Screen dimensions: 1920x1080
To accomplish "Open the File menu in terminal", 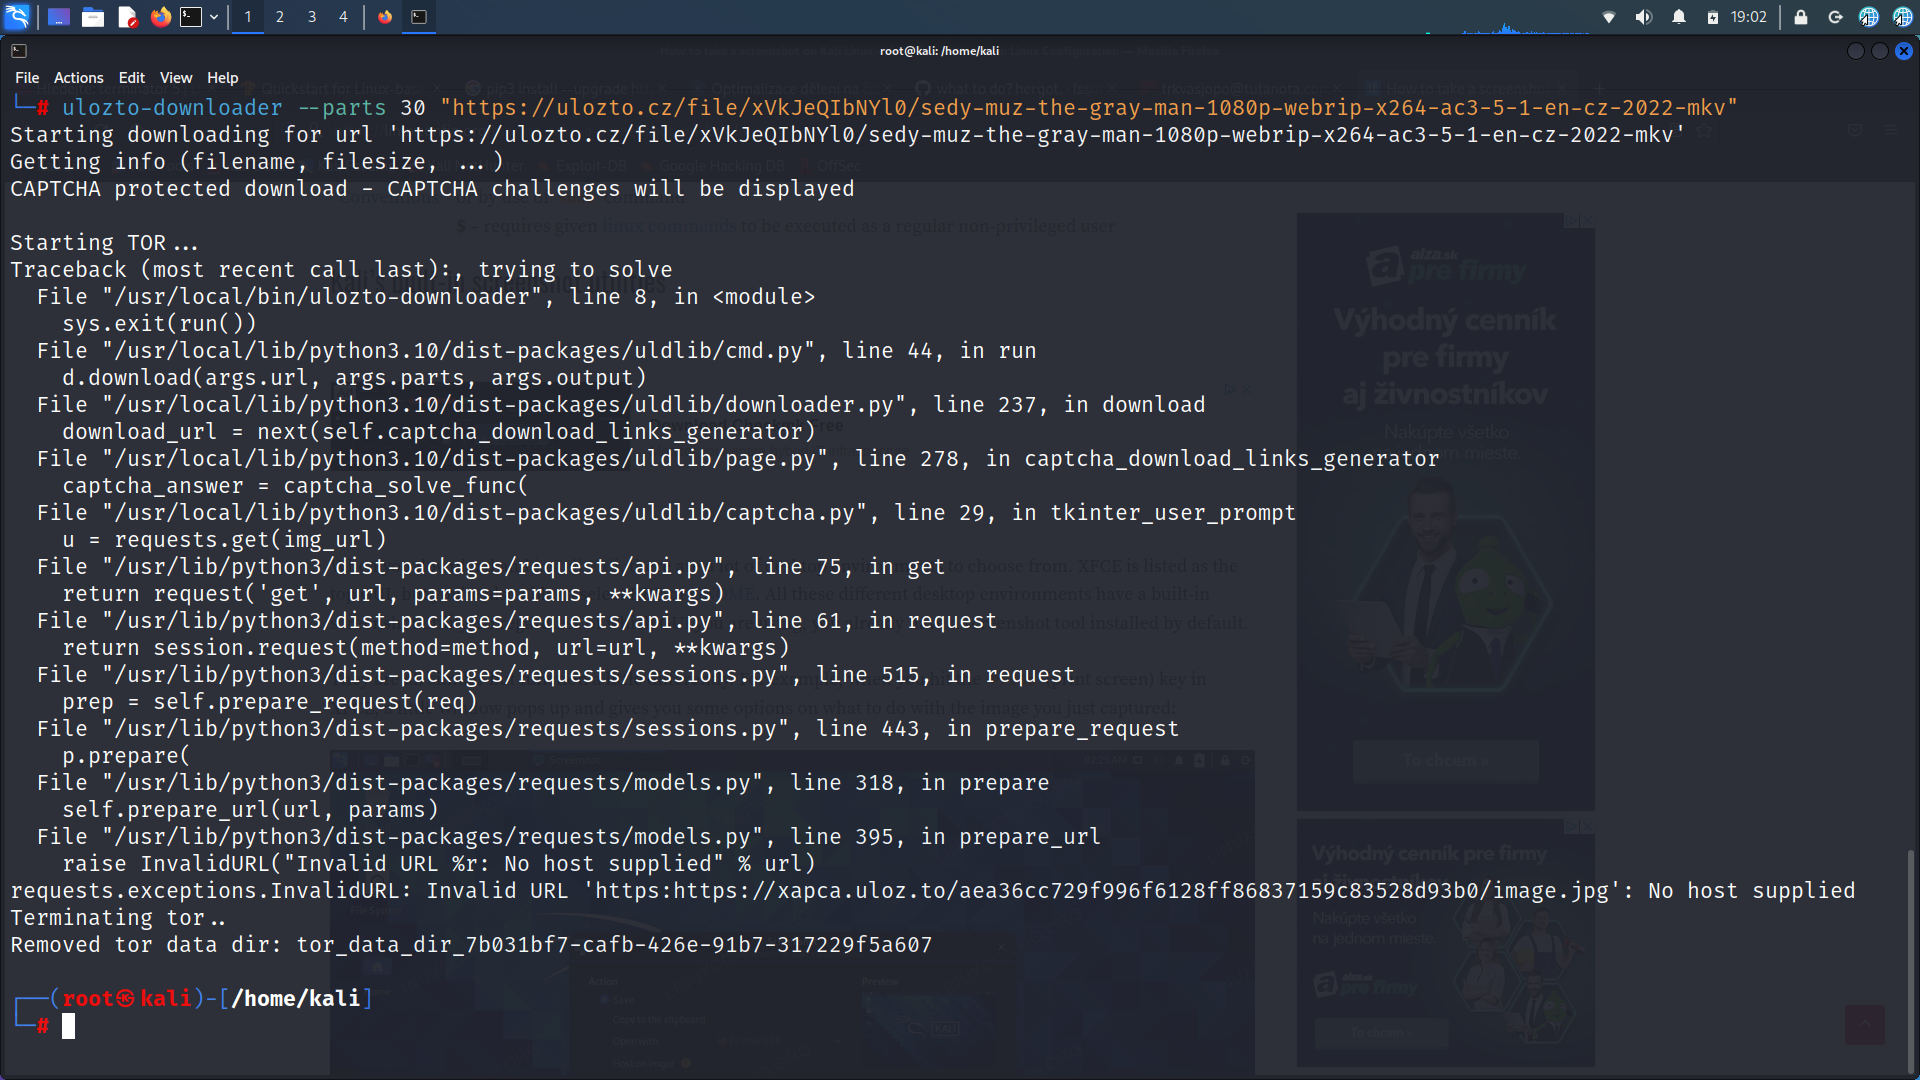I will point(26,77).
